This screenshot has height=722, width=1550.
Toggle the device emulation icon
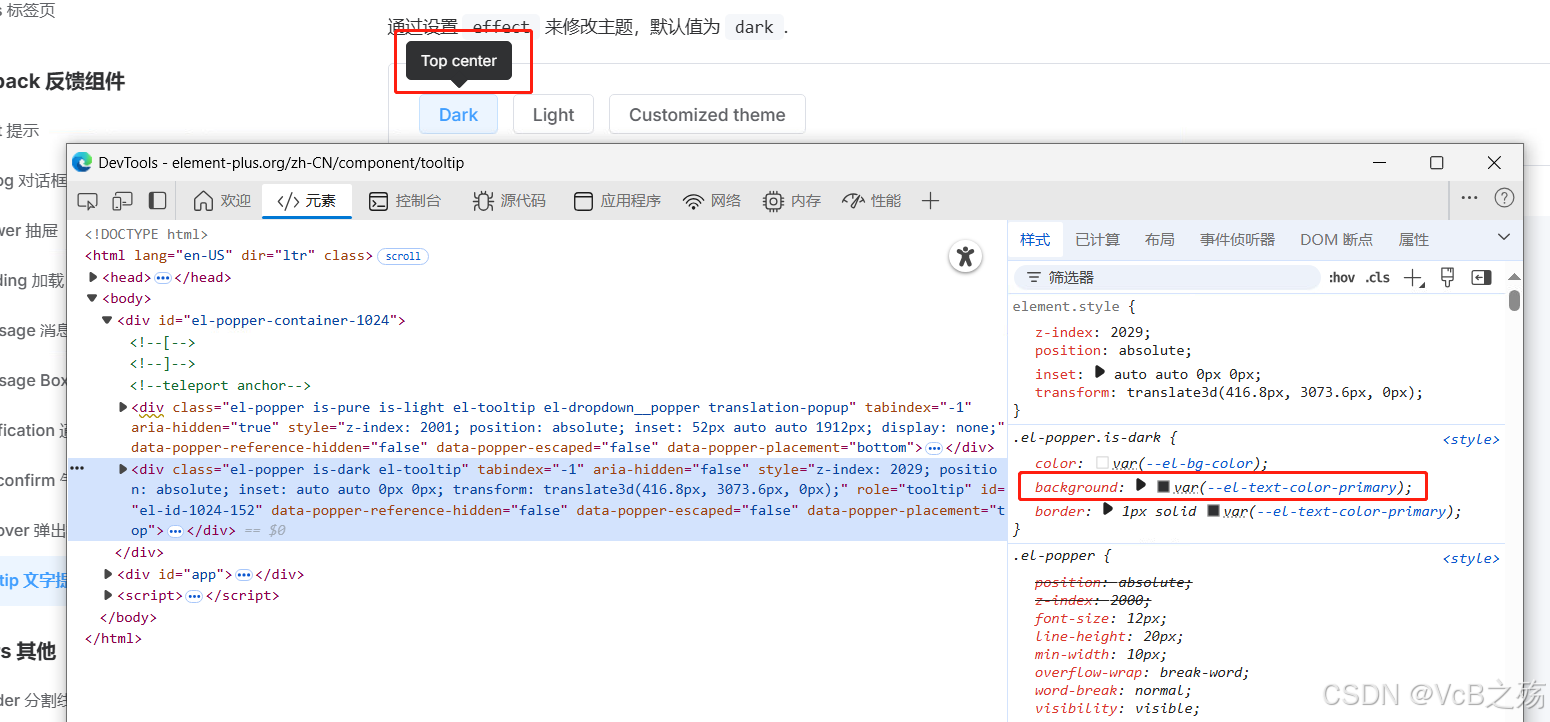[x=121, y=201]
